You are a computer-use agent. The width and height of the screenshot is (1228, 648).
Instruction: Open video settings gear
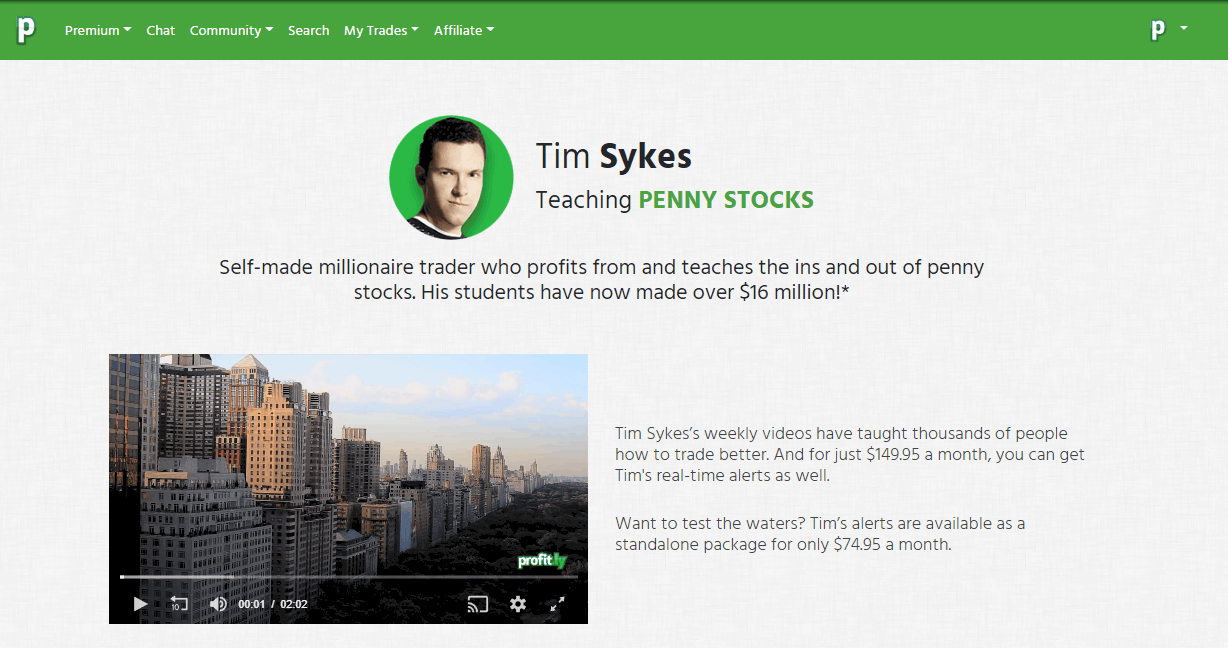(518, 604)
